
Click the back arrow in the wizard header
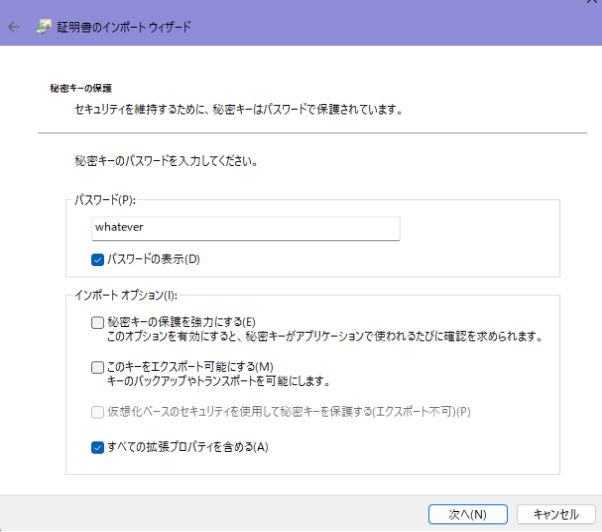14,27
